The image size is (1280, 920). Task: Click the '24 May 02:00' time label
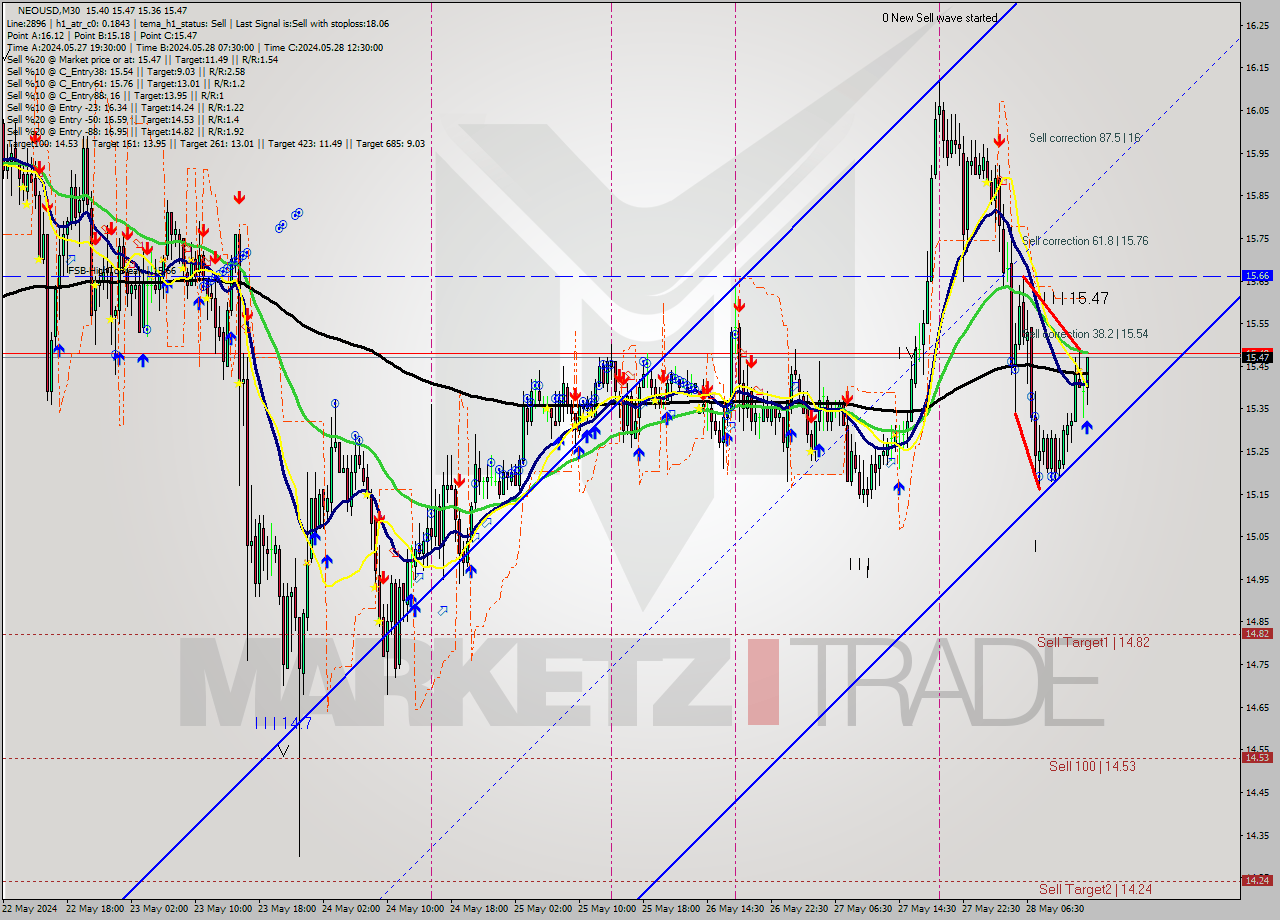pos(351,910)
